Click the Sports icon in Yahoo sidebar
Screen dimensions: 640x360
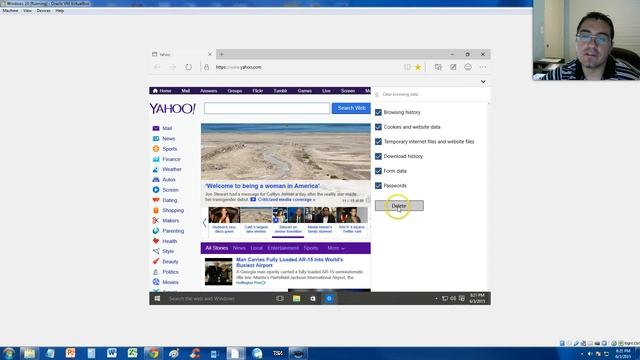tap(156, 149)
